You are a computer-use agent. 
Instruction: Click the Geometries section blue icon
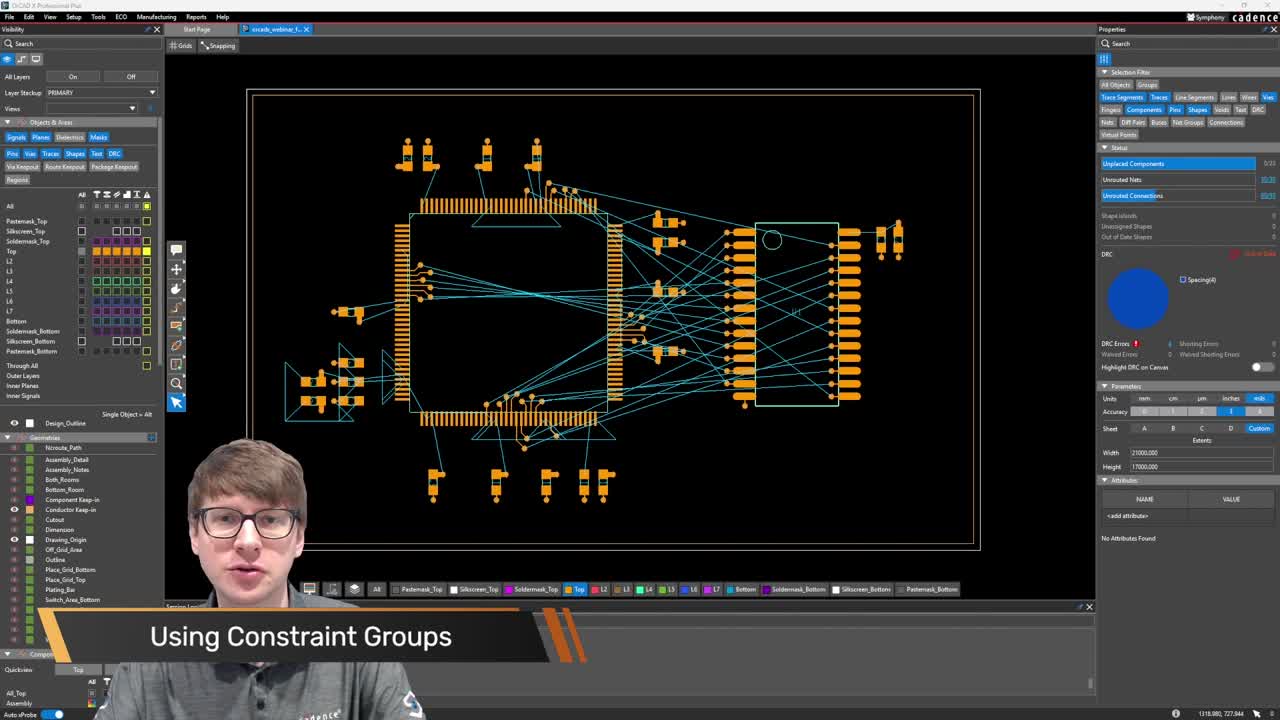pyautogui.click(x=151, y=438)
